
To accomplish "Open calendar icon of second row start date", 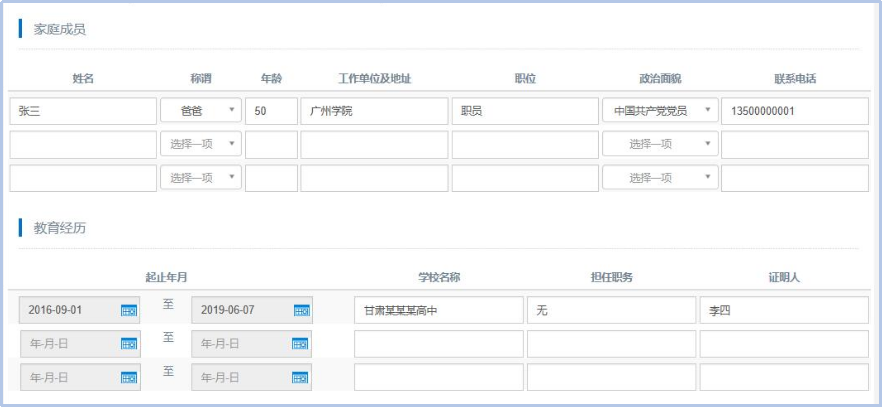I will pyautogui.click(x=129, y=344).
